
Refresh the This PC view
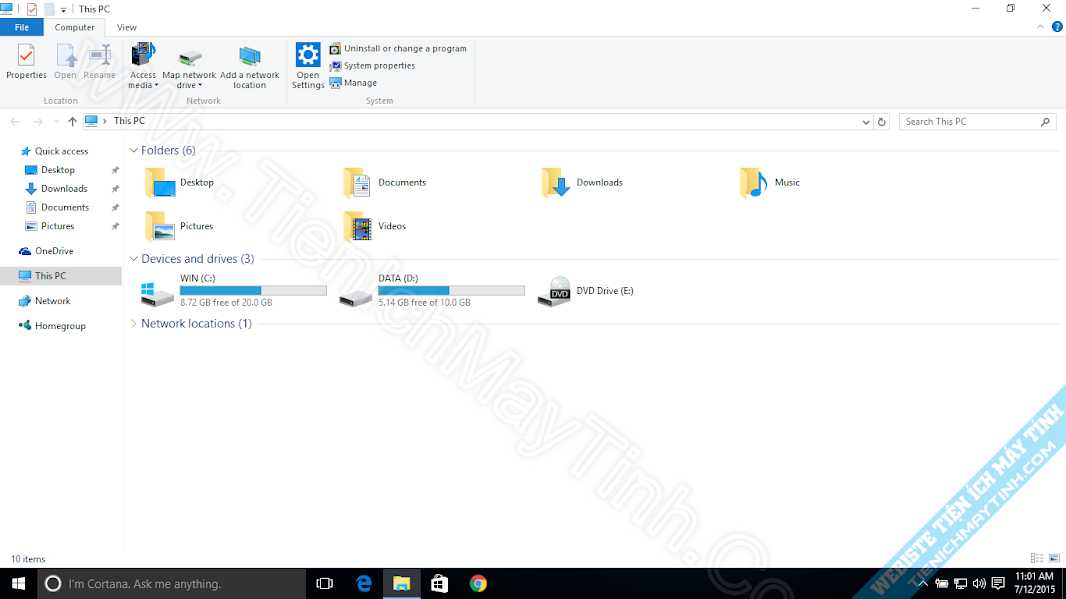coord(882,122)
